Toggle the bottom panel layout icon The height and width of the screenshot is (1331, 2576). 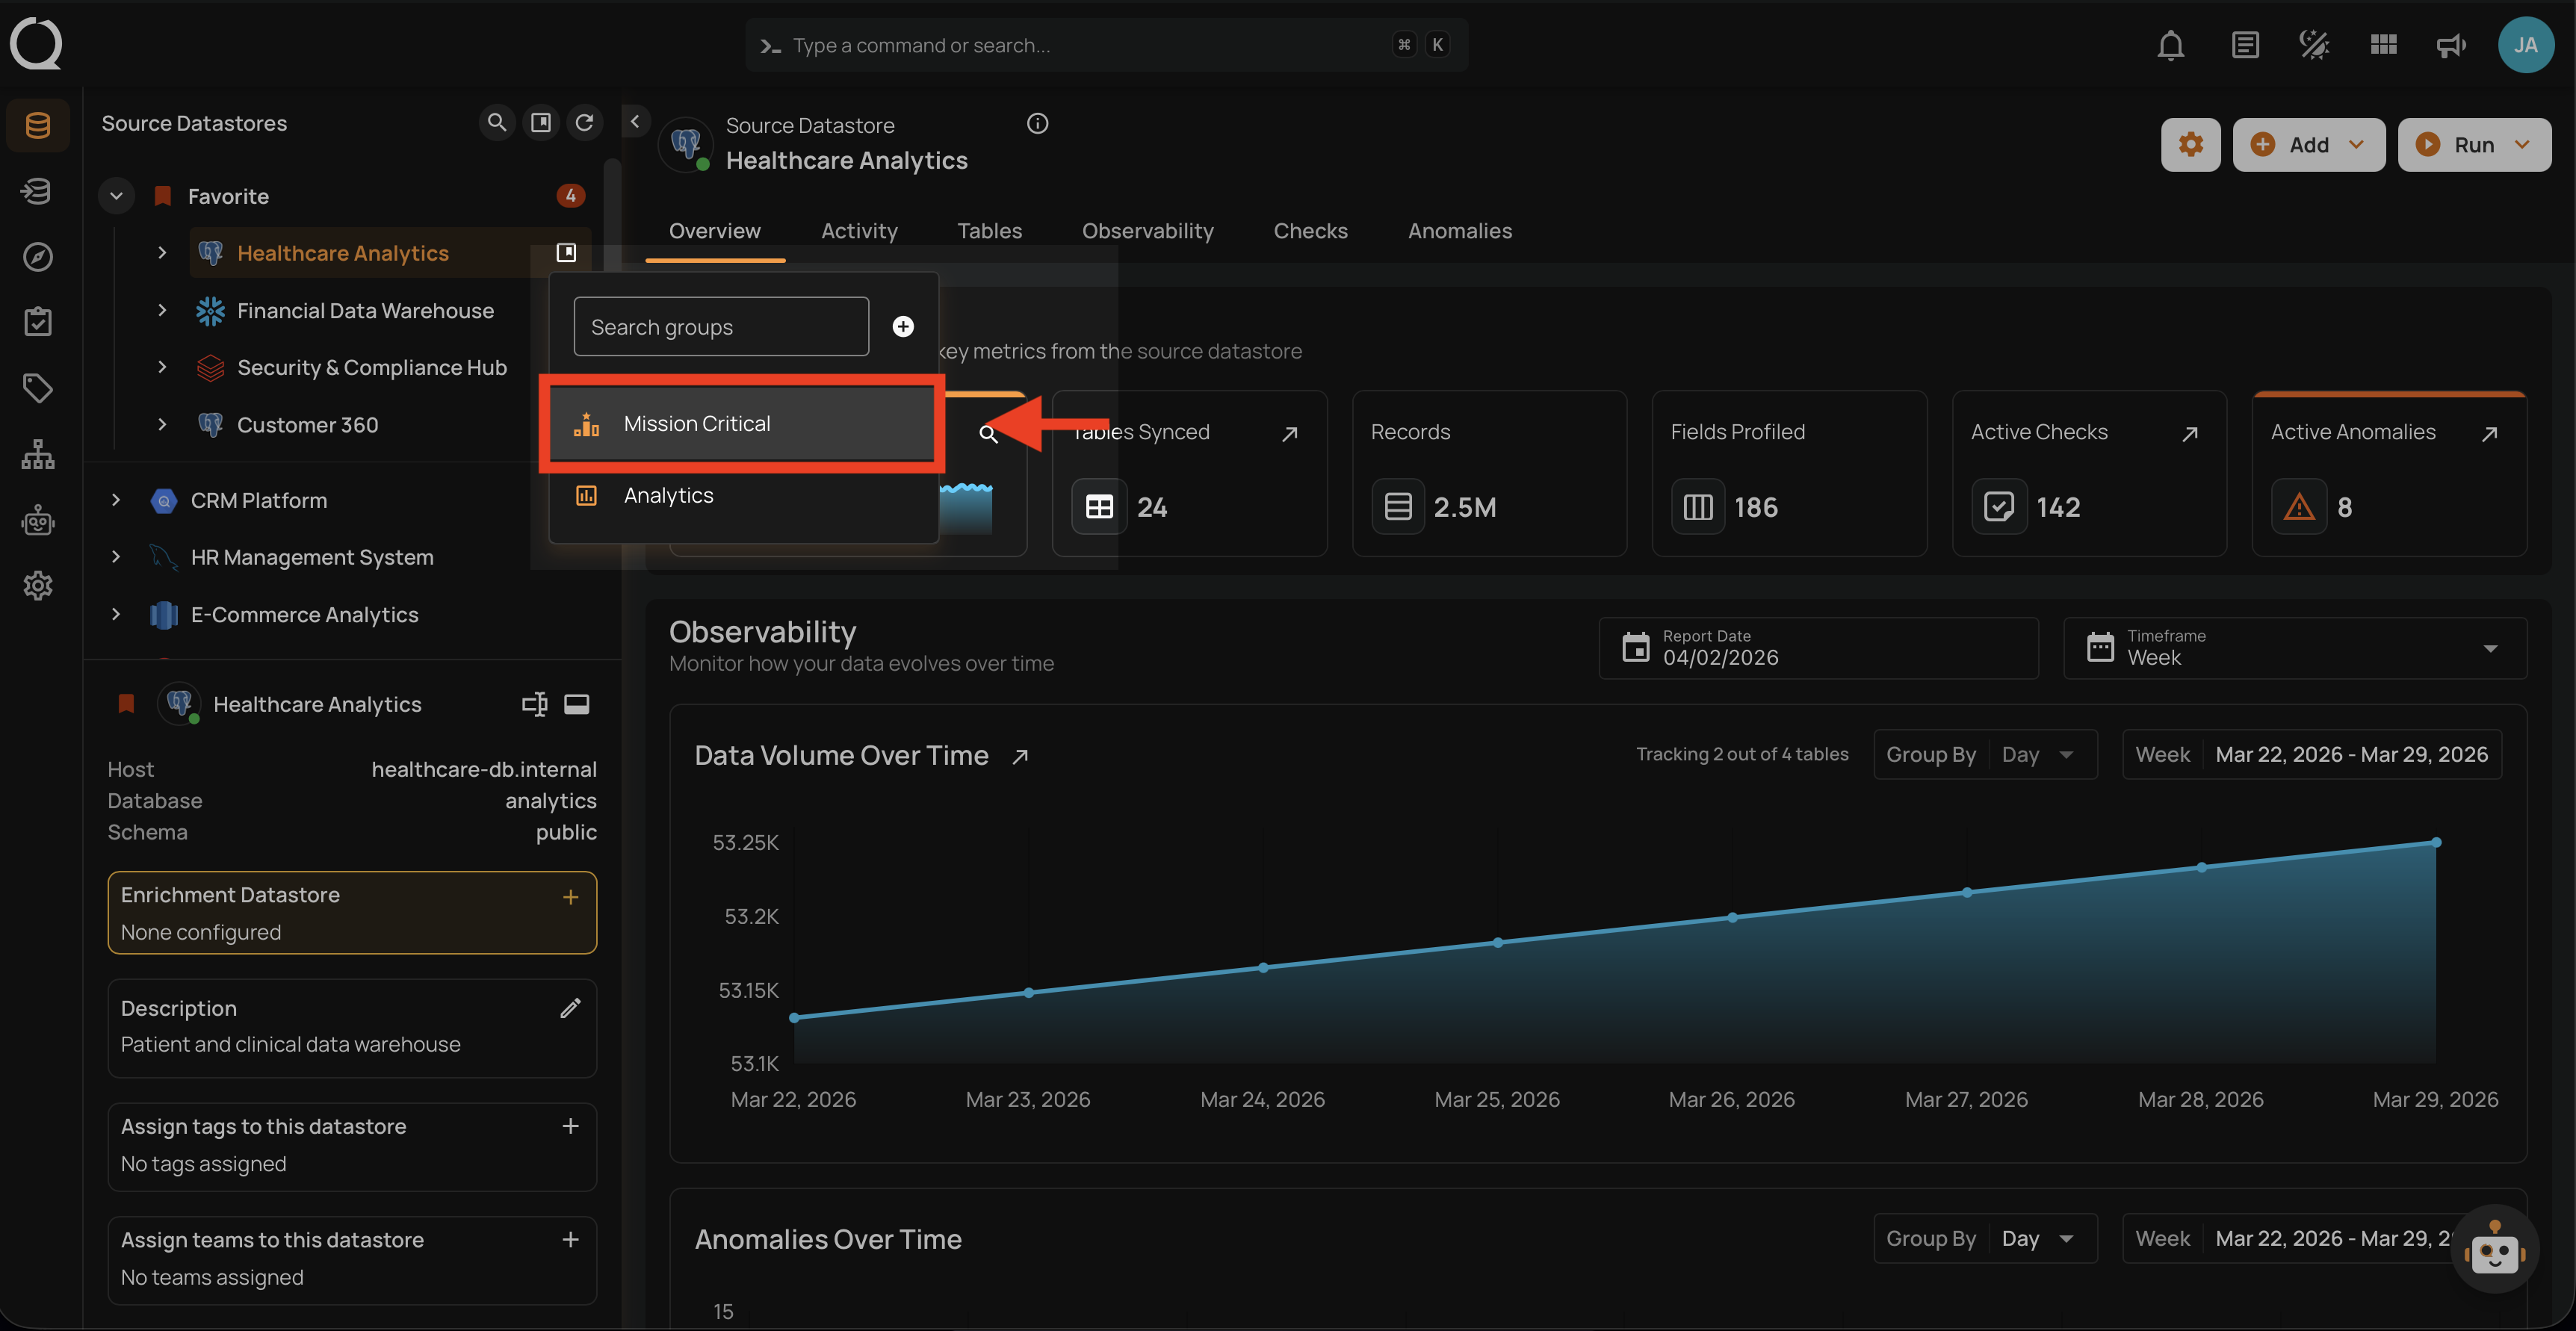coord(577,704)
